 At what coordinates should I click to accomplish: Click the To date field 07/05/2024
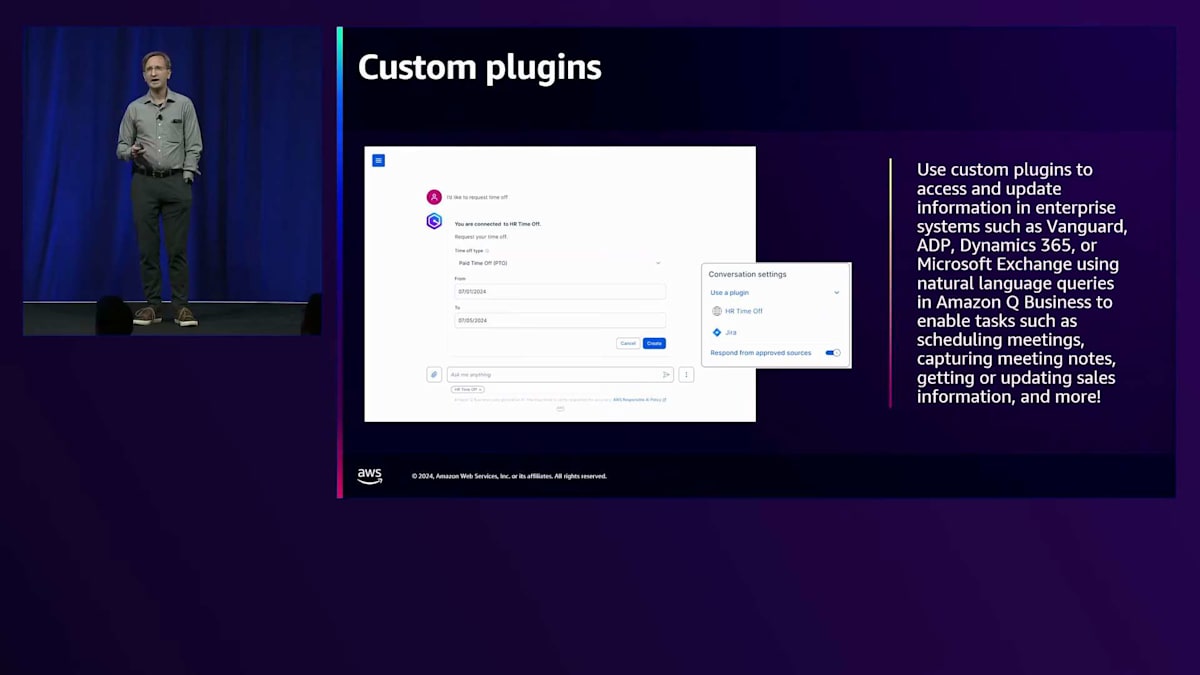coord(560,321)
